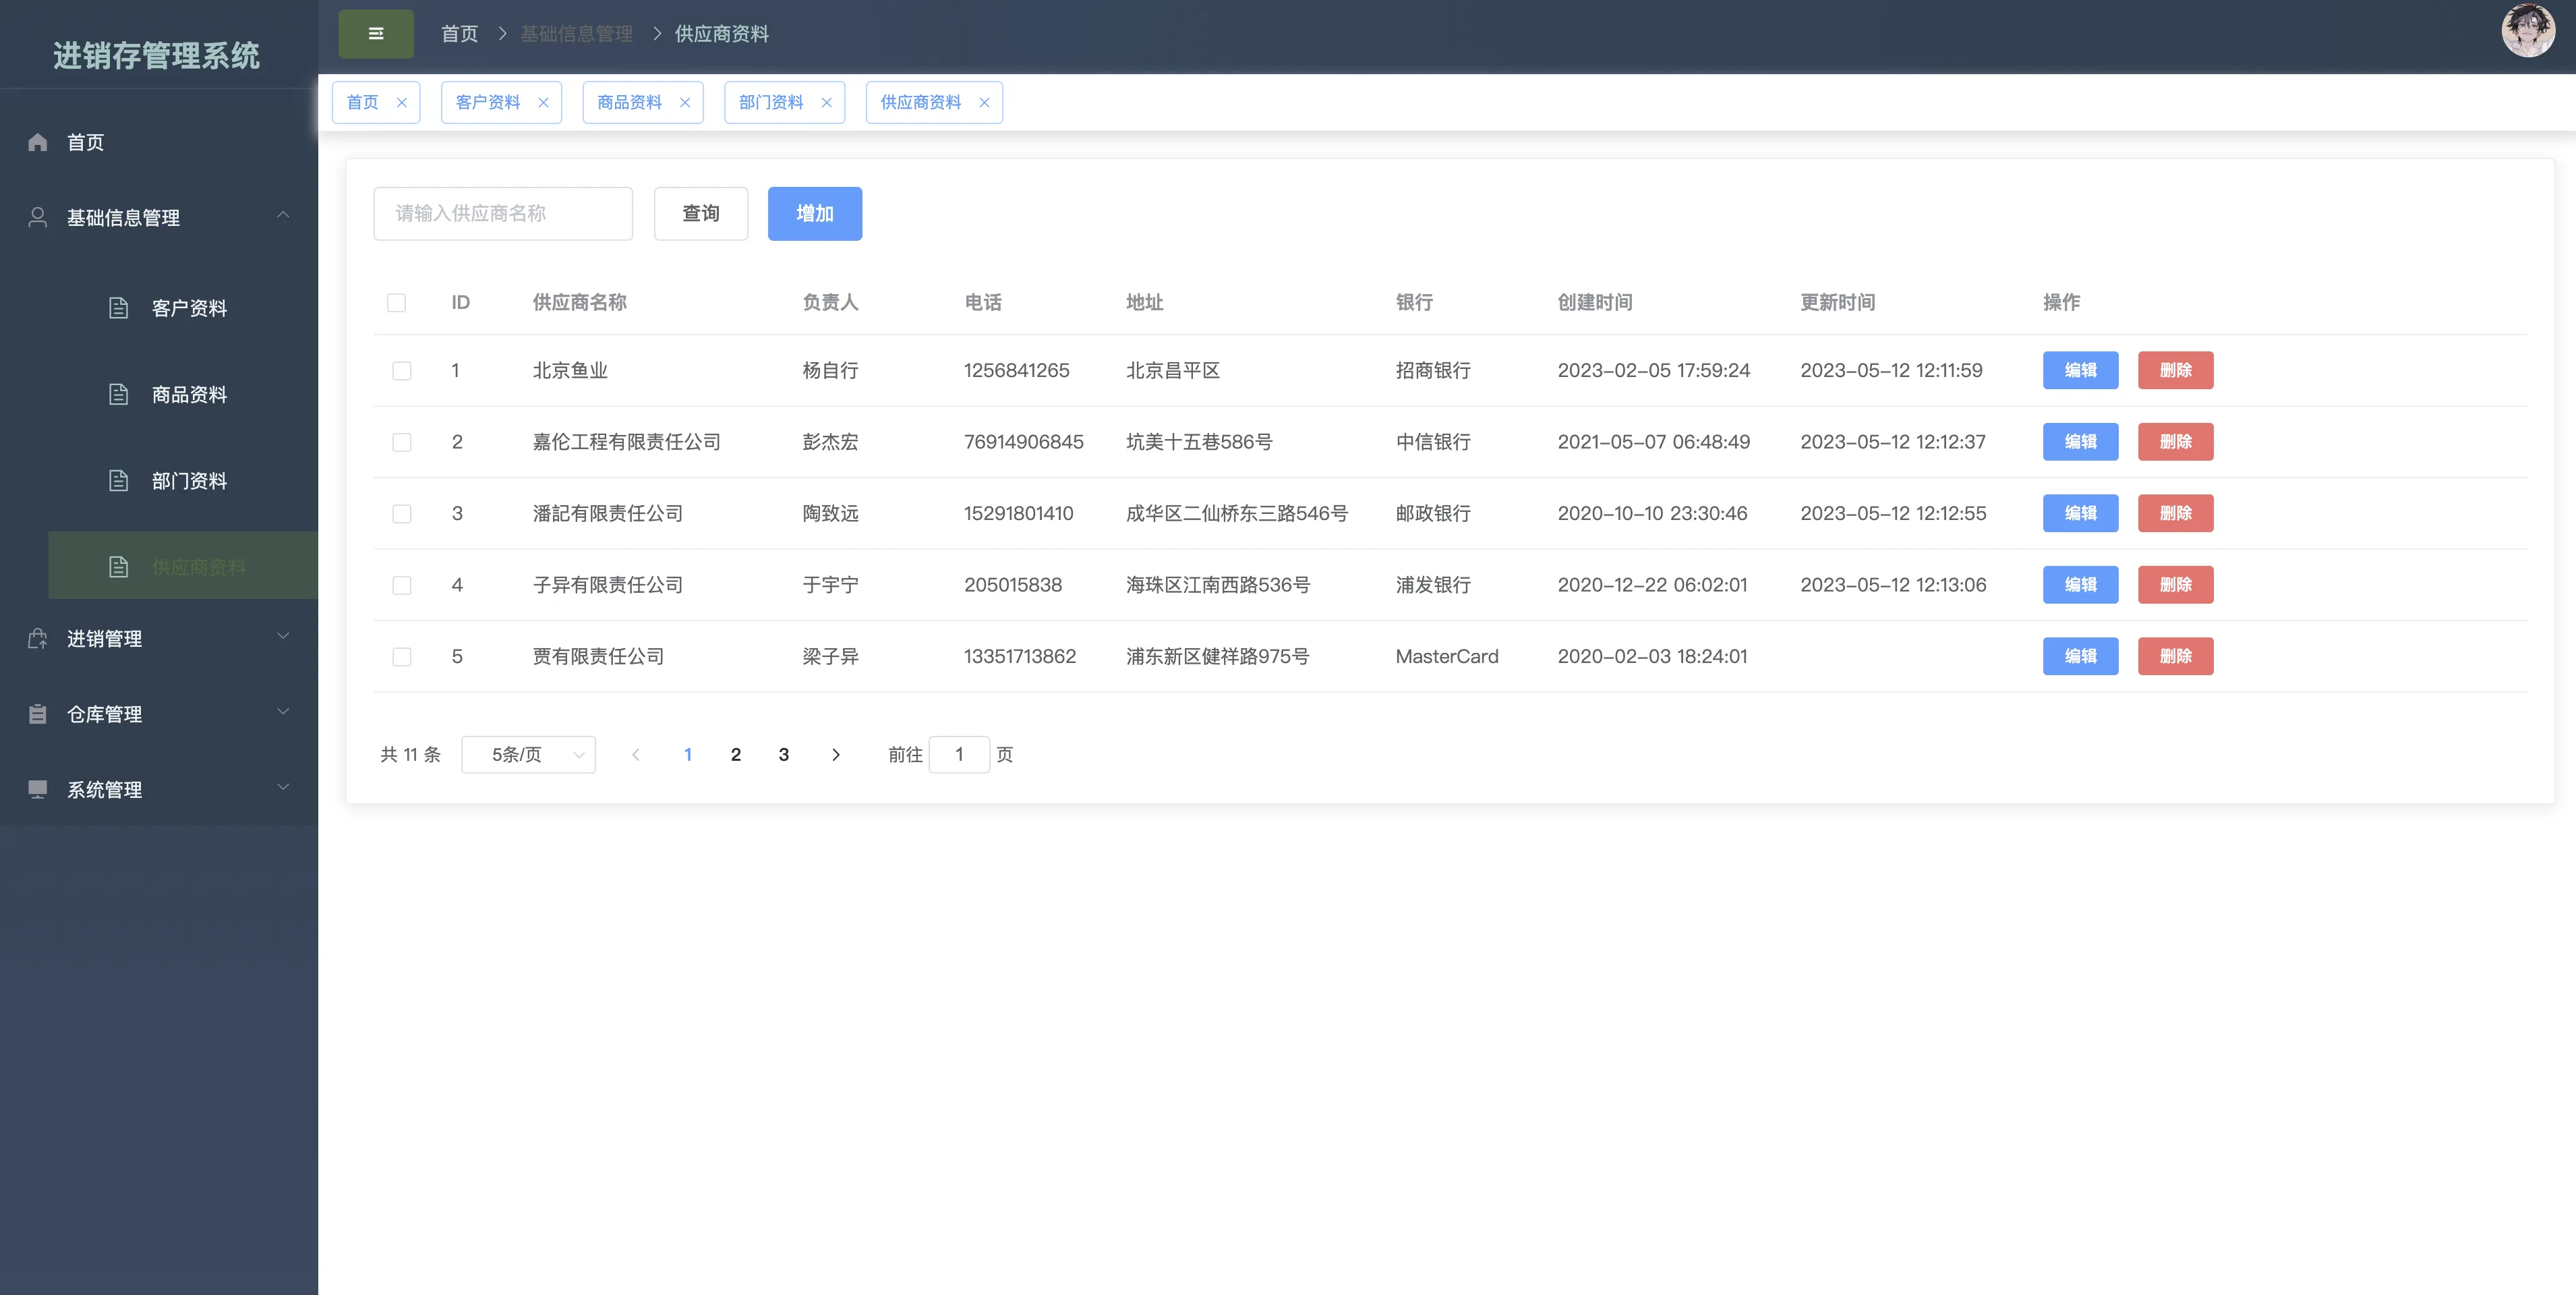Check the checkbox for 北京鱼业 row
Screen dimensions: 2576x1295
click(x=402, y=371)
